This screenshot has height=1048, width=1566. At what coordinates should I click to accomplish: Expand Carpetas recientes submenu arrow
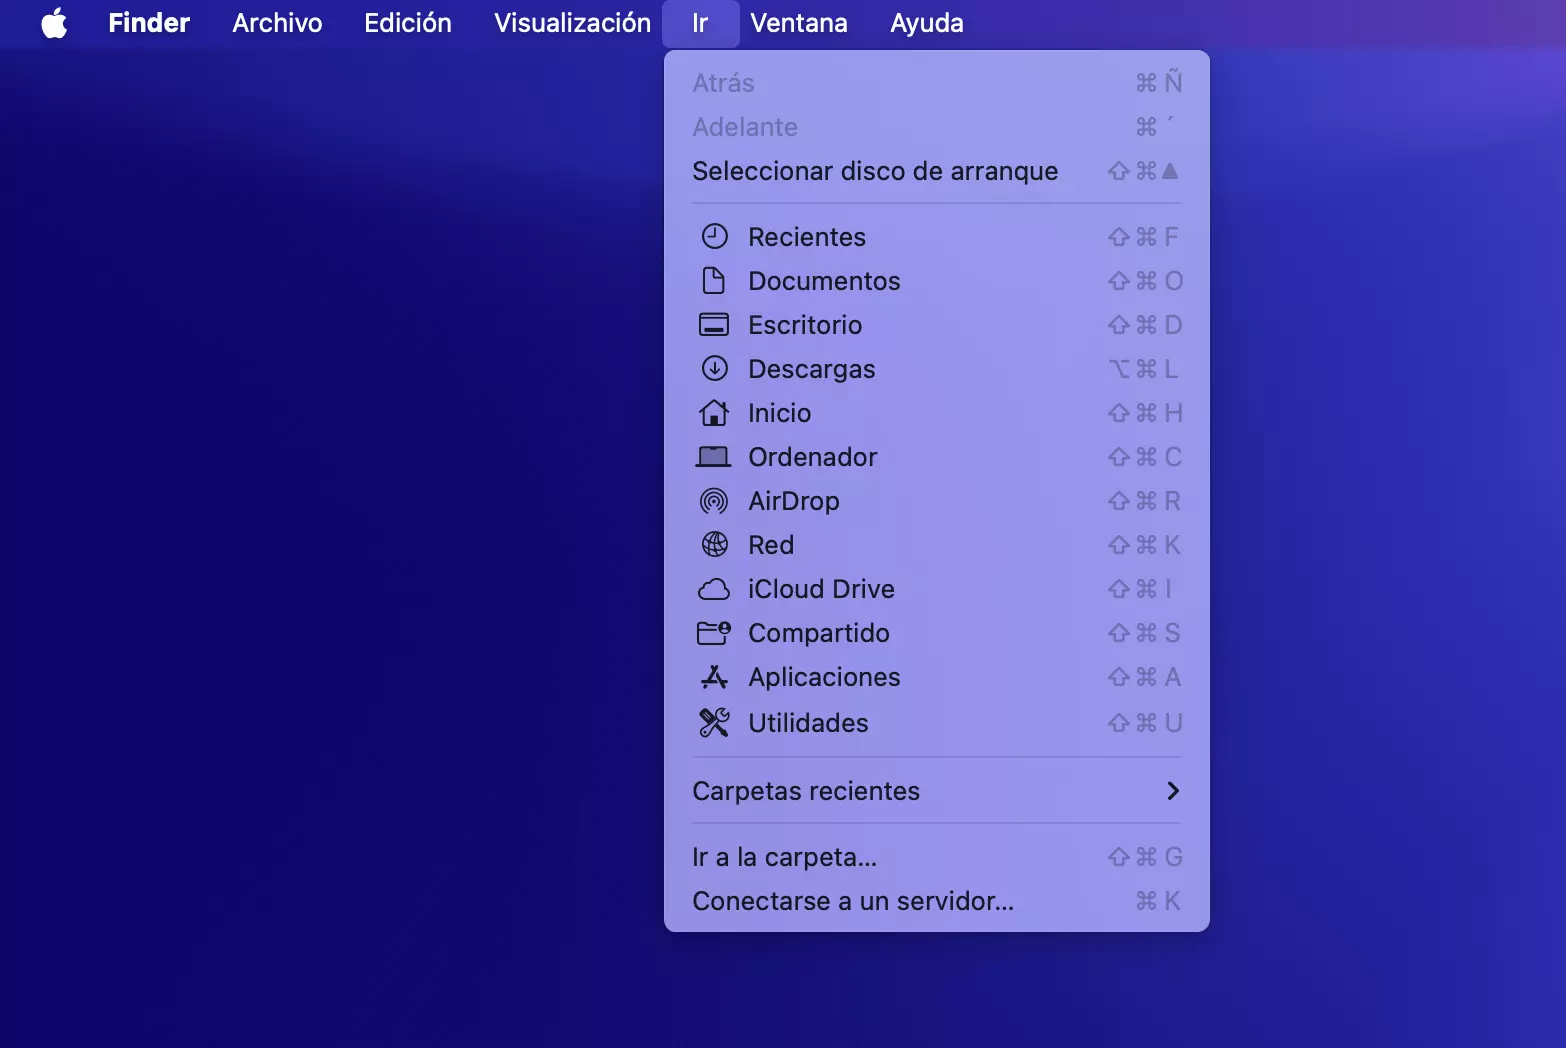point(1173,791)
